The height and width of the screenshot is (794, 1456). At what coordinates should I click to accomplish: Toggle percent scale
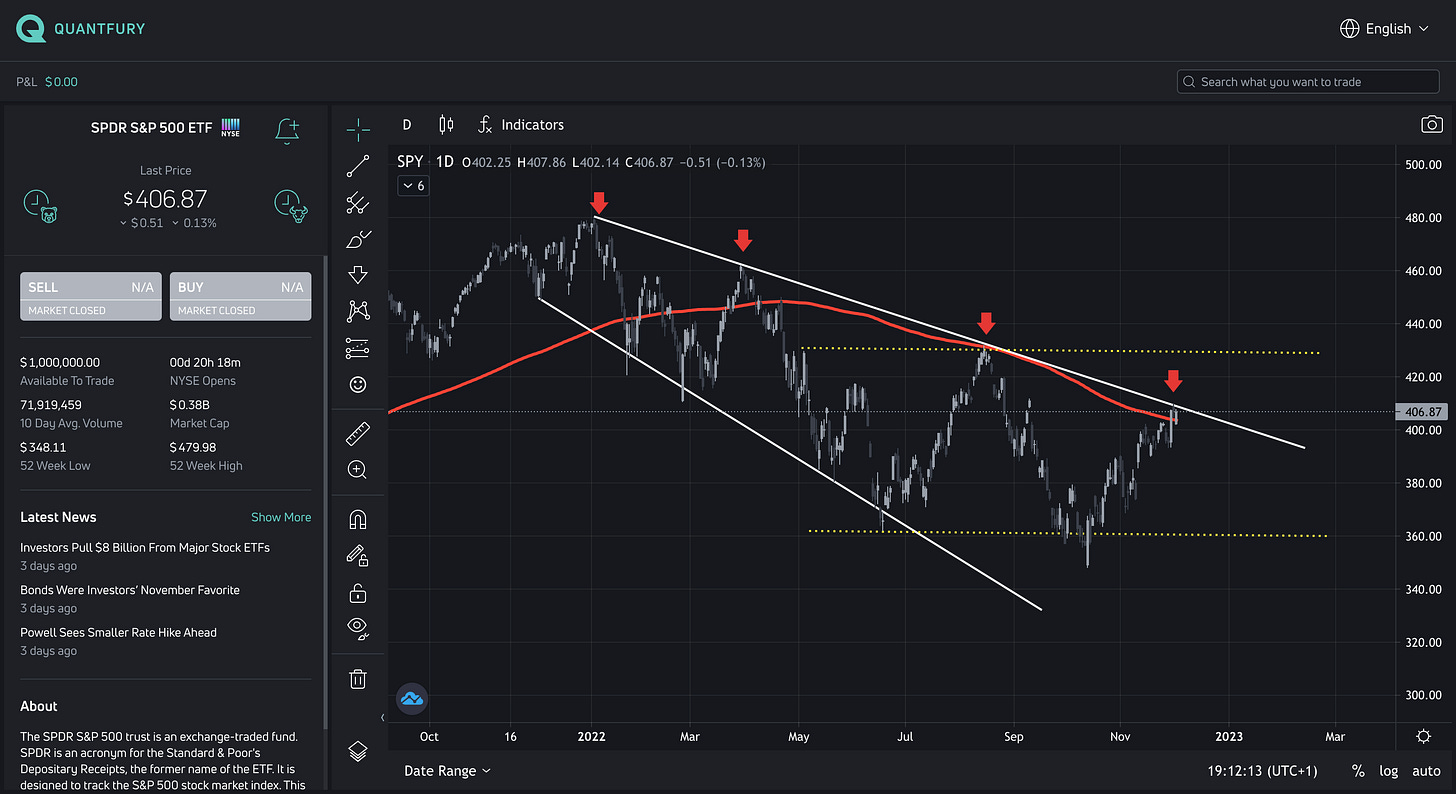pyautogui.click(x=1358, y=771)
